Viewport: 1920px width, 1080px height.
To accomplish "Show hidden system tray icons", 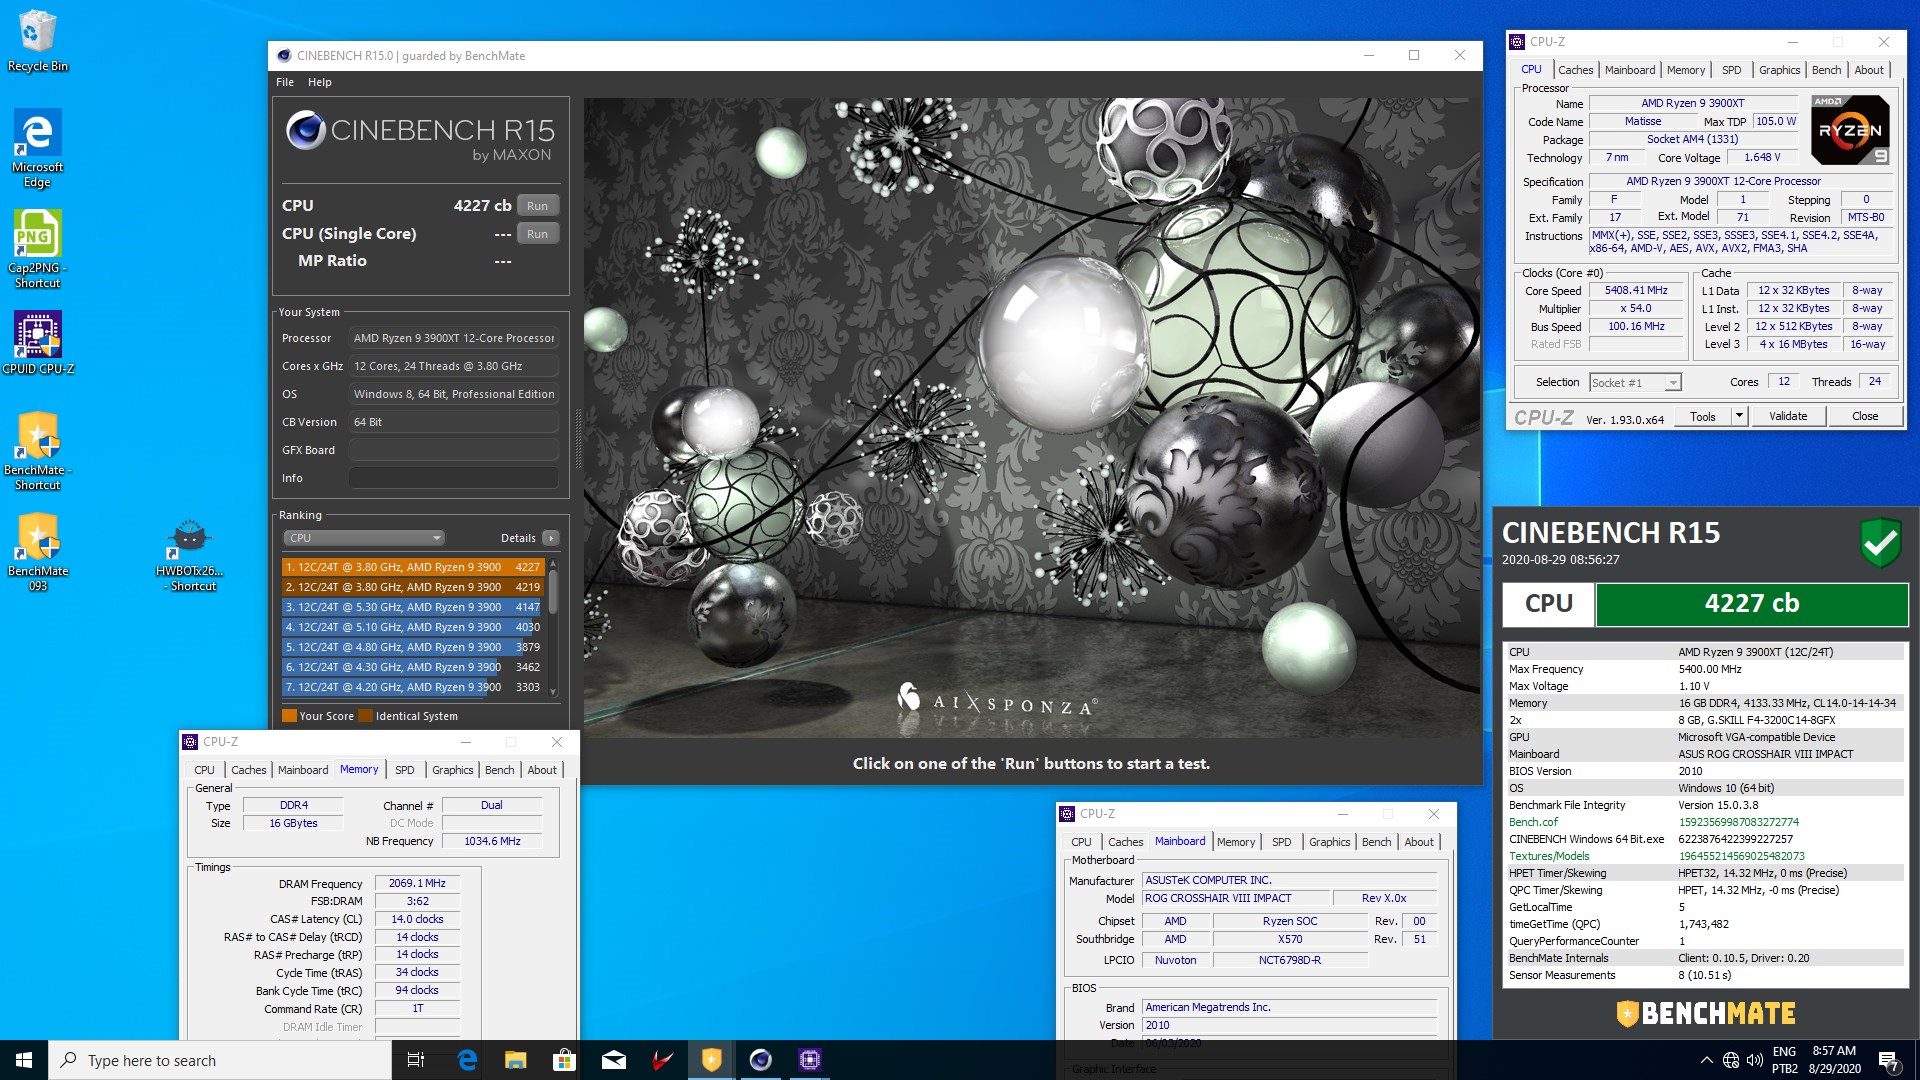I will click(1706, 1060).
